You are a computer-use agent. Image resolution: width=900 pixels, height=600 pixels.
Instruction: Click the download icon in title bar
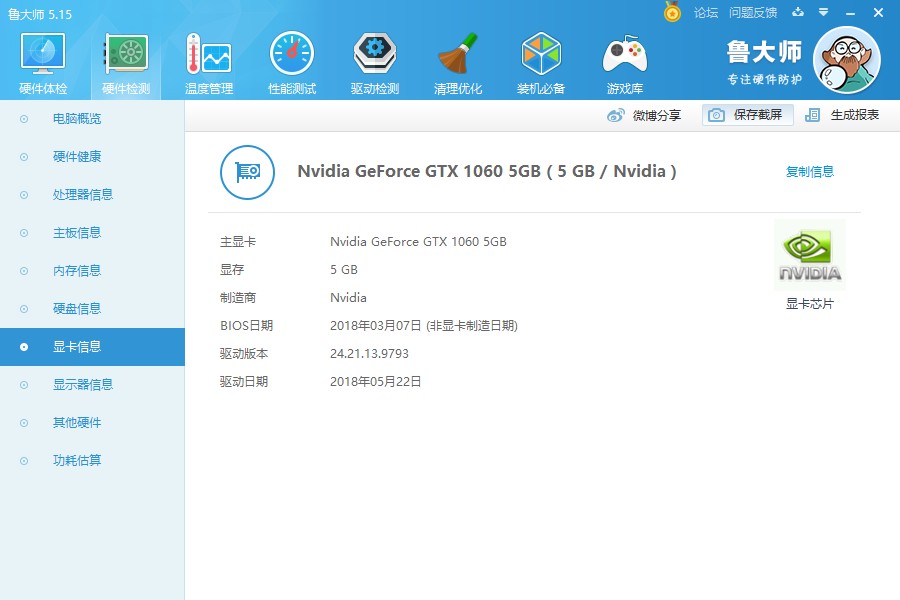click(x=797, y=14)
